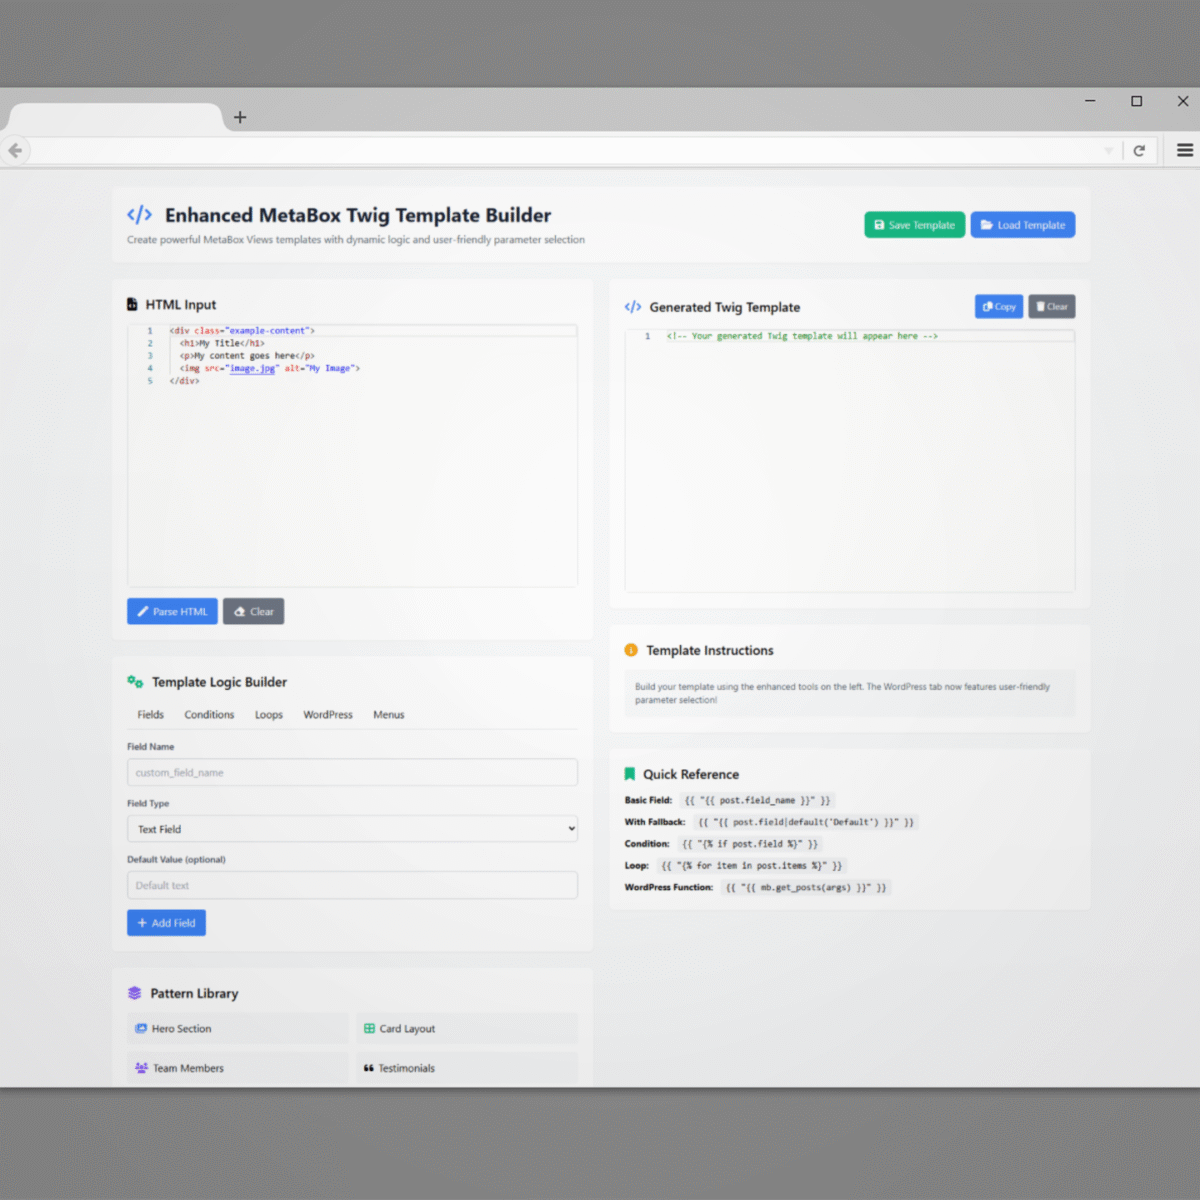
Task: Click the browser reload icon
Action: (x=1138, y=150)
